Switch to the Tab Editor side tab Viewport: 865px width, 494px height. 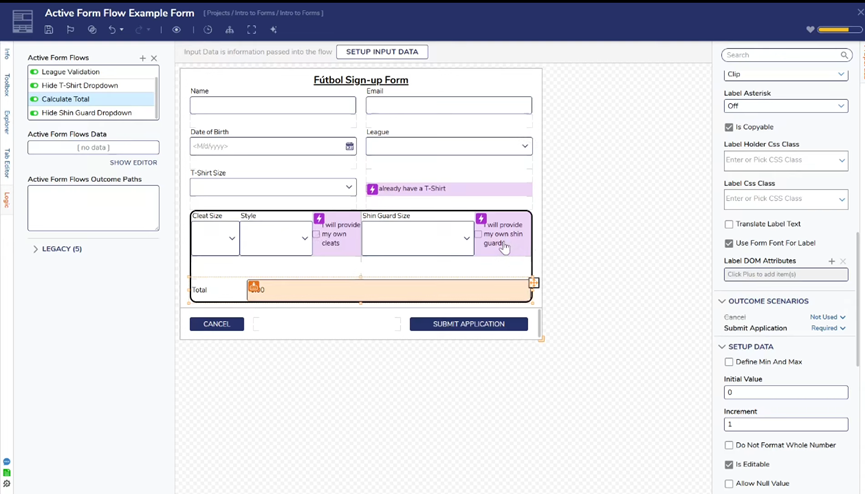7,162
